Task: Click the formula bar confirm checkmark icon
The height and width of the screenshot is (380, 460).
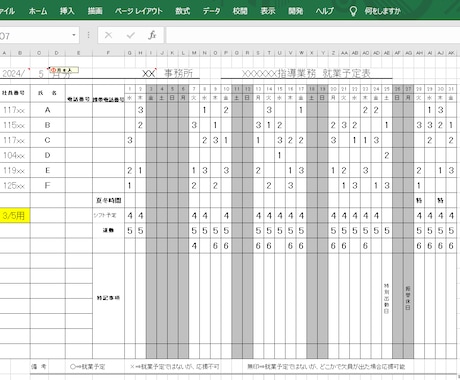Action: [x=130, y=35]
